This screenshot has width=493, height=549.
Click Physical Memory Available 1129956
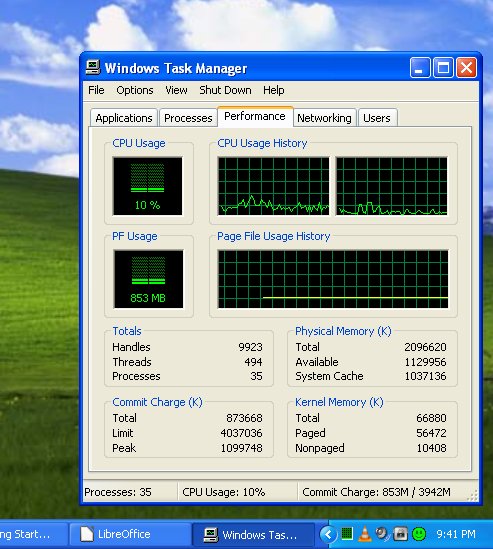425,362
